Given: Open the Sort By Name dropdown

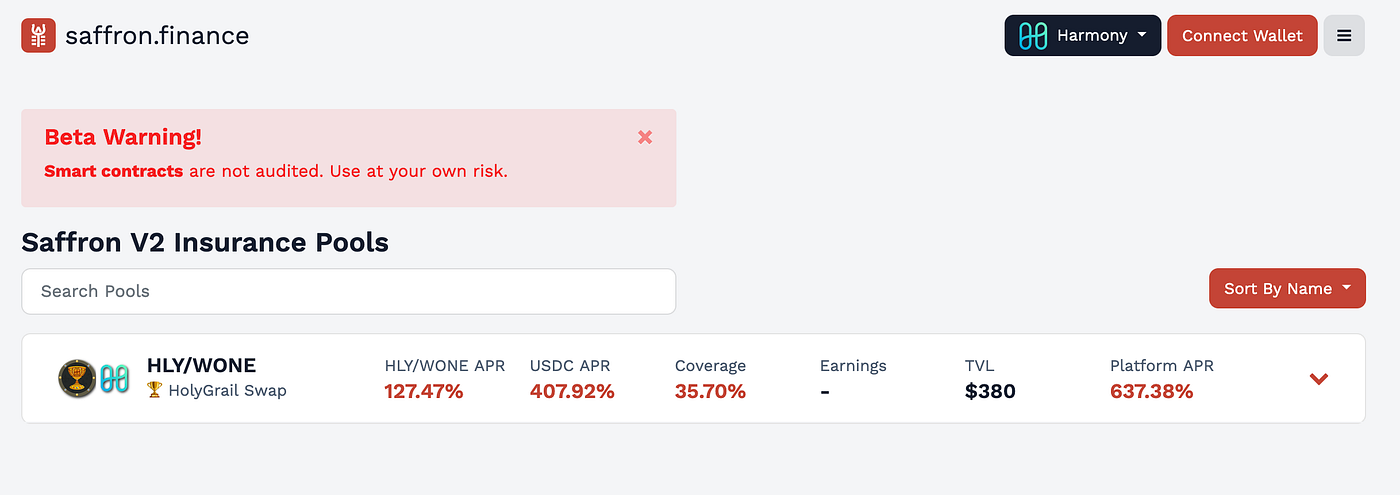Looking at the screenshot, I should pyautogui.click(x=1287, y=288).
